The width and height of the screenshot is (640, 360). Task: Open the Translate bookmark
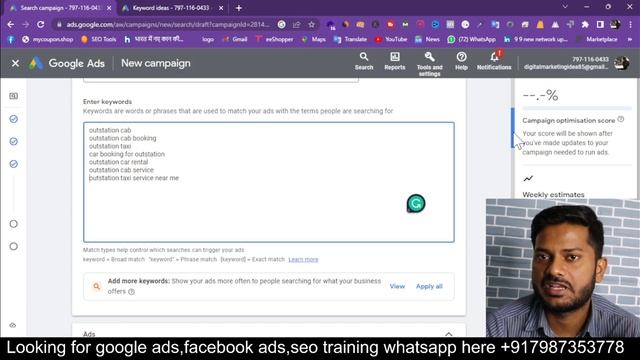[351, 40]
